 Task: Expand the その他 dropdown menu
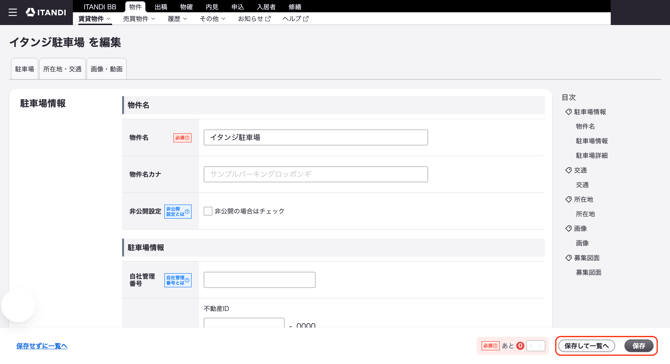[x=212, y=19]
